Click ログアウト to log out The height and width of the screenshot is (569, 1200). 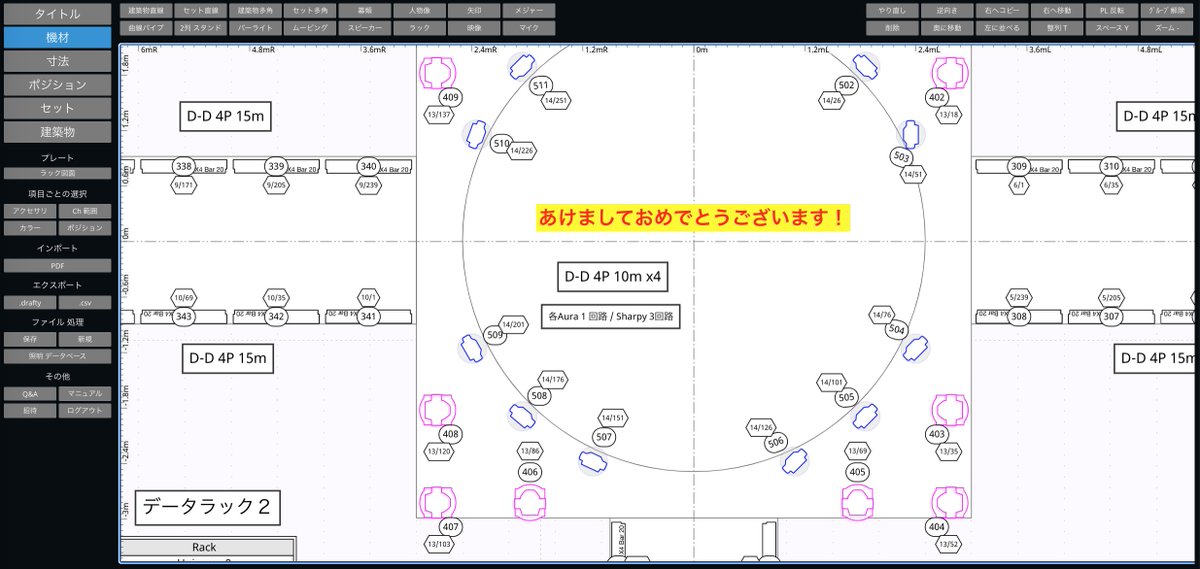(85, 411)
